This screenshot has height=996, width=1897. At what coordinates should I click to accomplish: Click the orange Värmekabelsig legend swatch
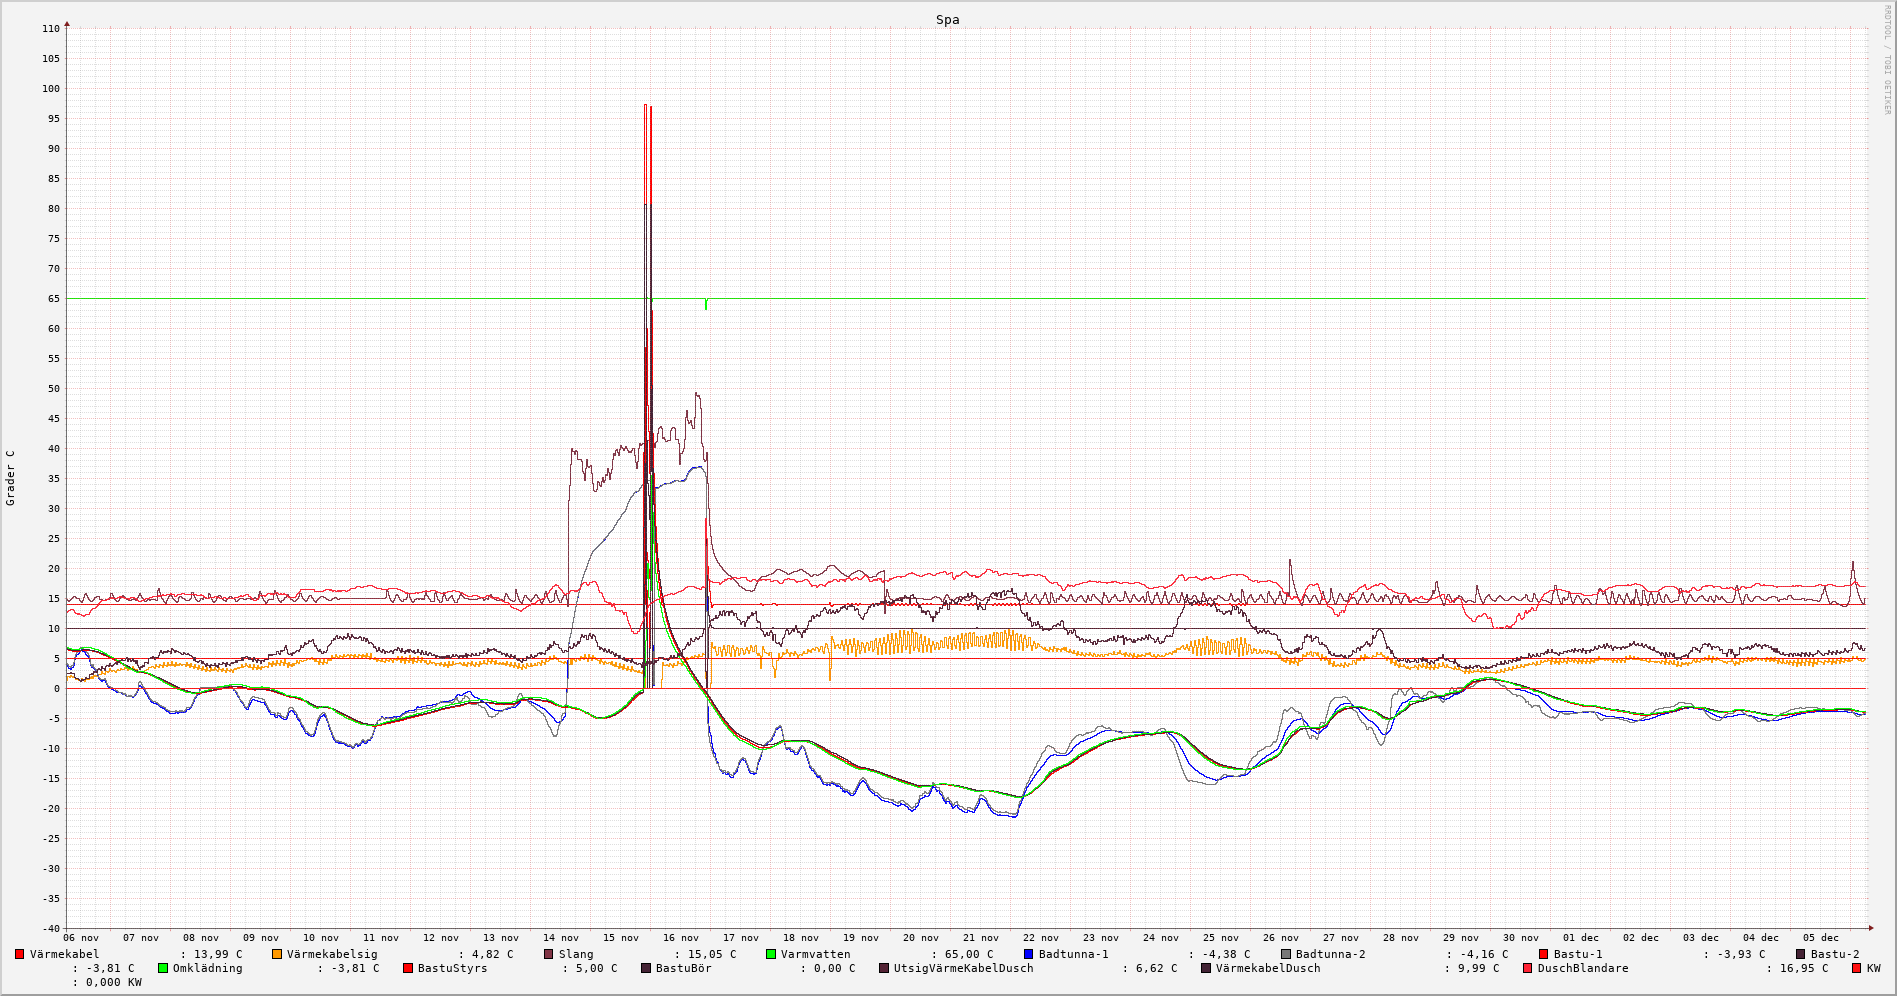(x=277, y=954)
